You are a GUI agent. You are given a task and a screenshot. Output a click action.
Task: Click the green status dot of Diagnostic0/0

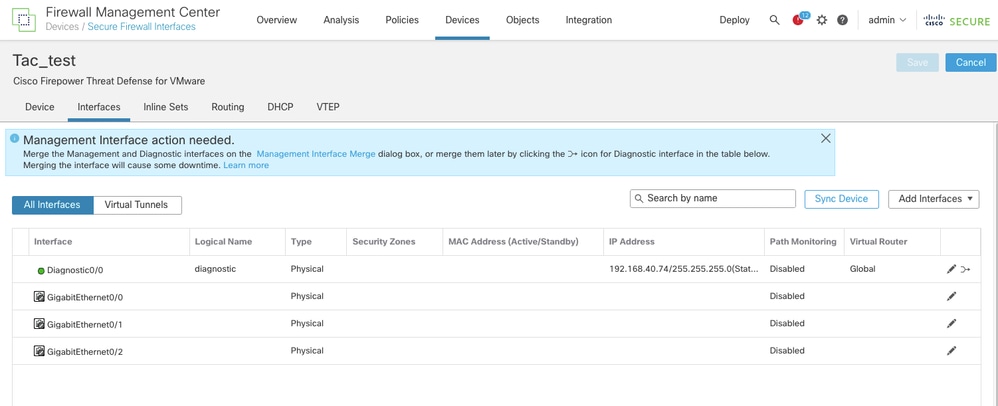[41, 270]
